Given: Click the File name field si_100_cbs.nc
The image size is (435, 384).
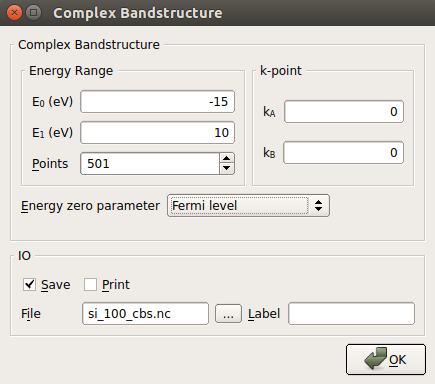Looking at the screenshot, I should tap(145, 314).
